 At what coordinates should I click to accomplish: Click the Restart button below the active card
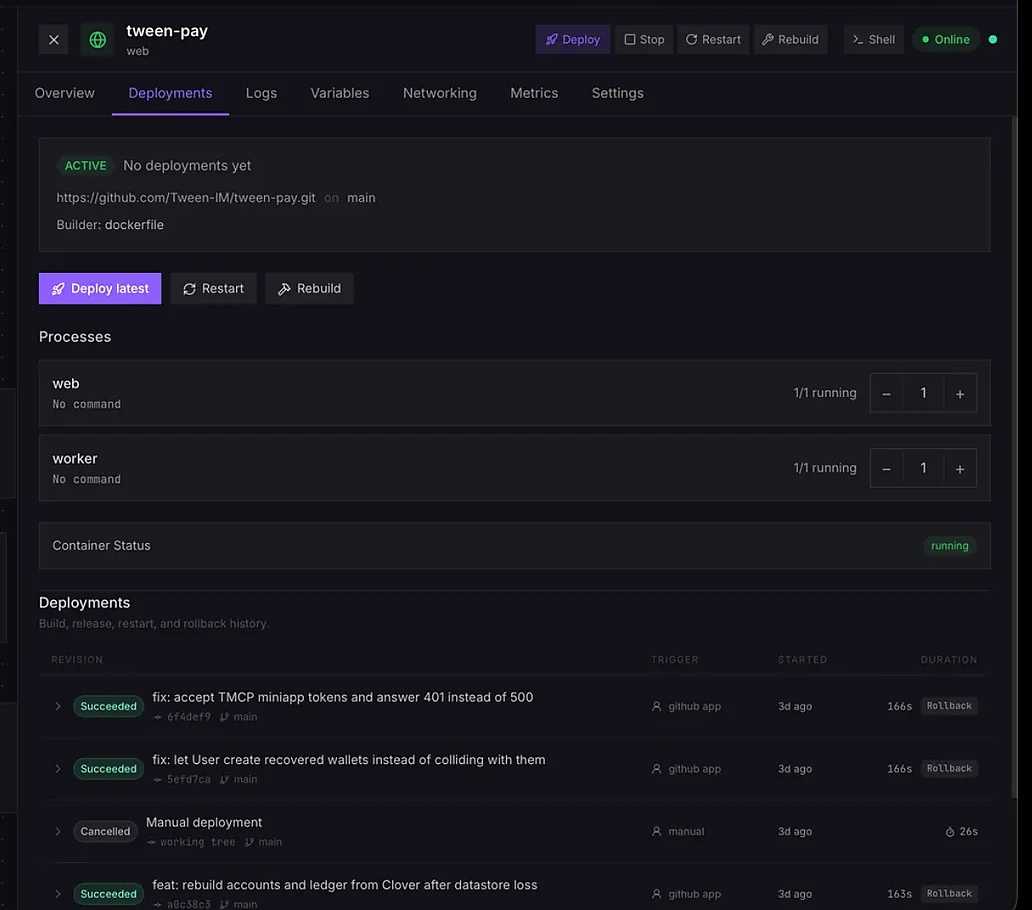[x=213, y=289]
